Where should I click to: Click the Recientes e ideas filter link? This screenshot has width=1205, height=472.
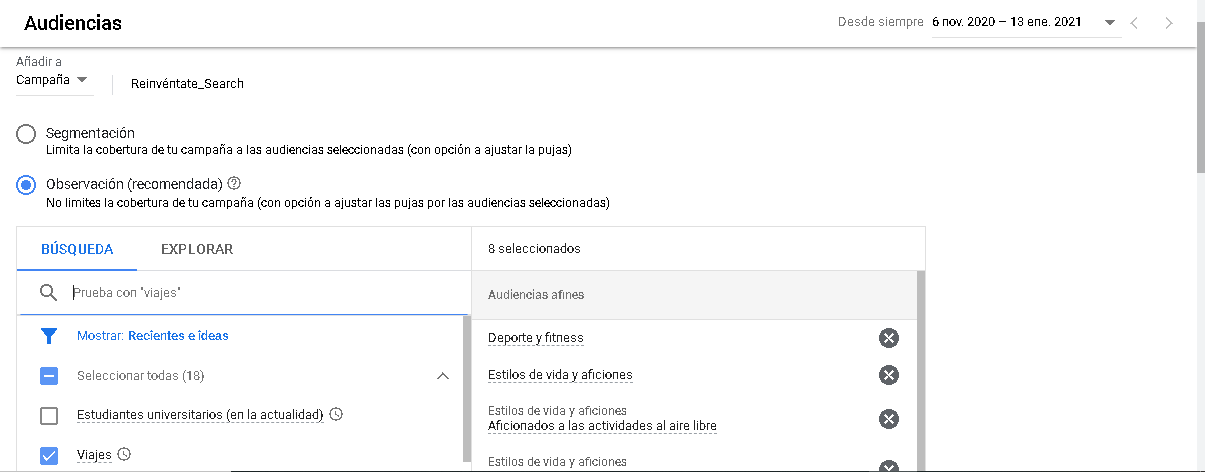(178, 336)
